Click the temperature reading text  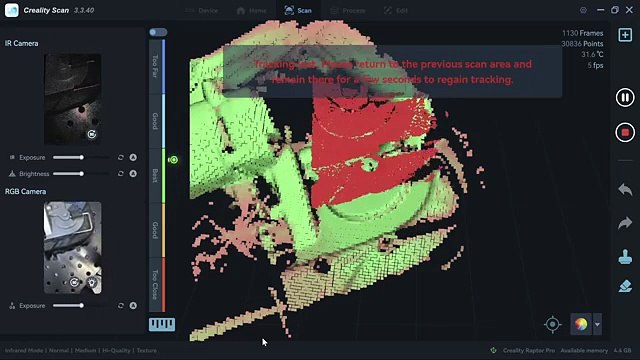point(592,54)
